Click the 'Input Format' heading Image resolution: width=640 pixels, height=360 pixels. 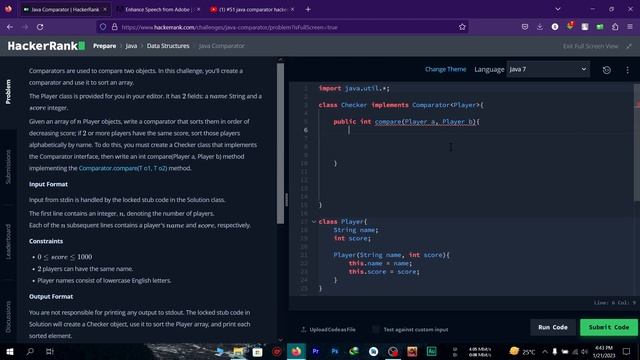point(48,184)
